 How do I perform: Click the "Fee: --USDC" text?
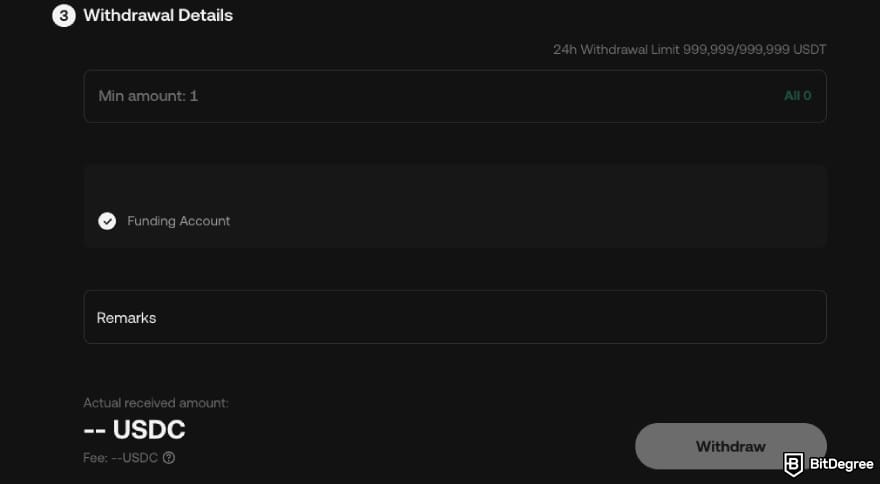click(121, 458)
